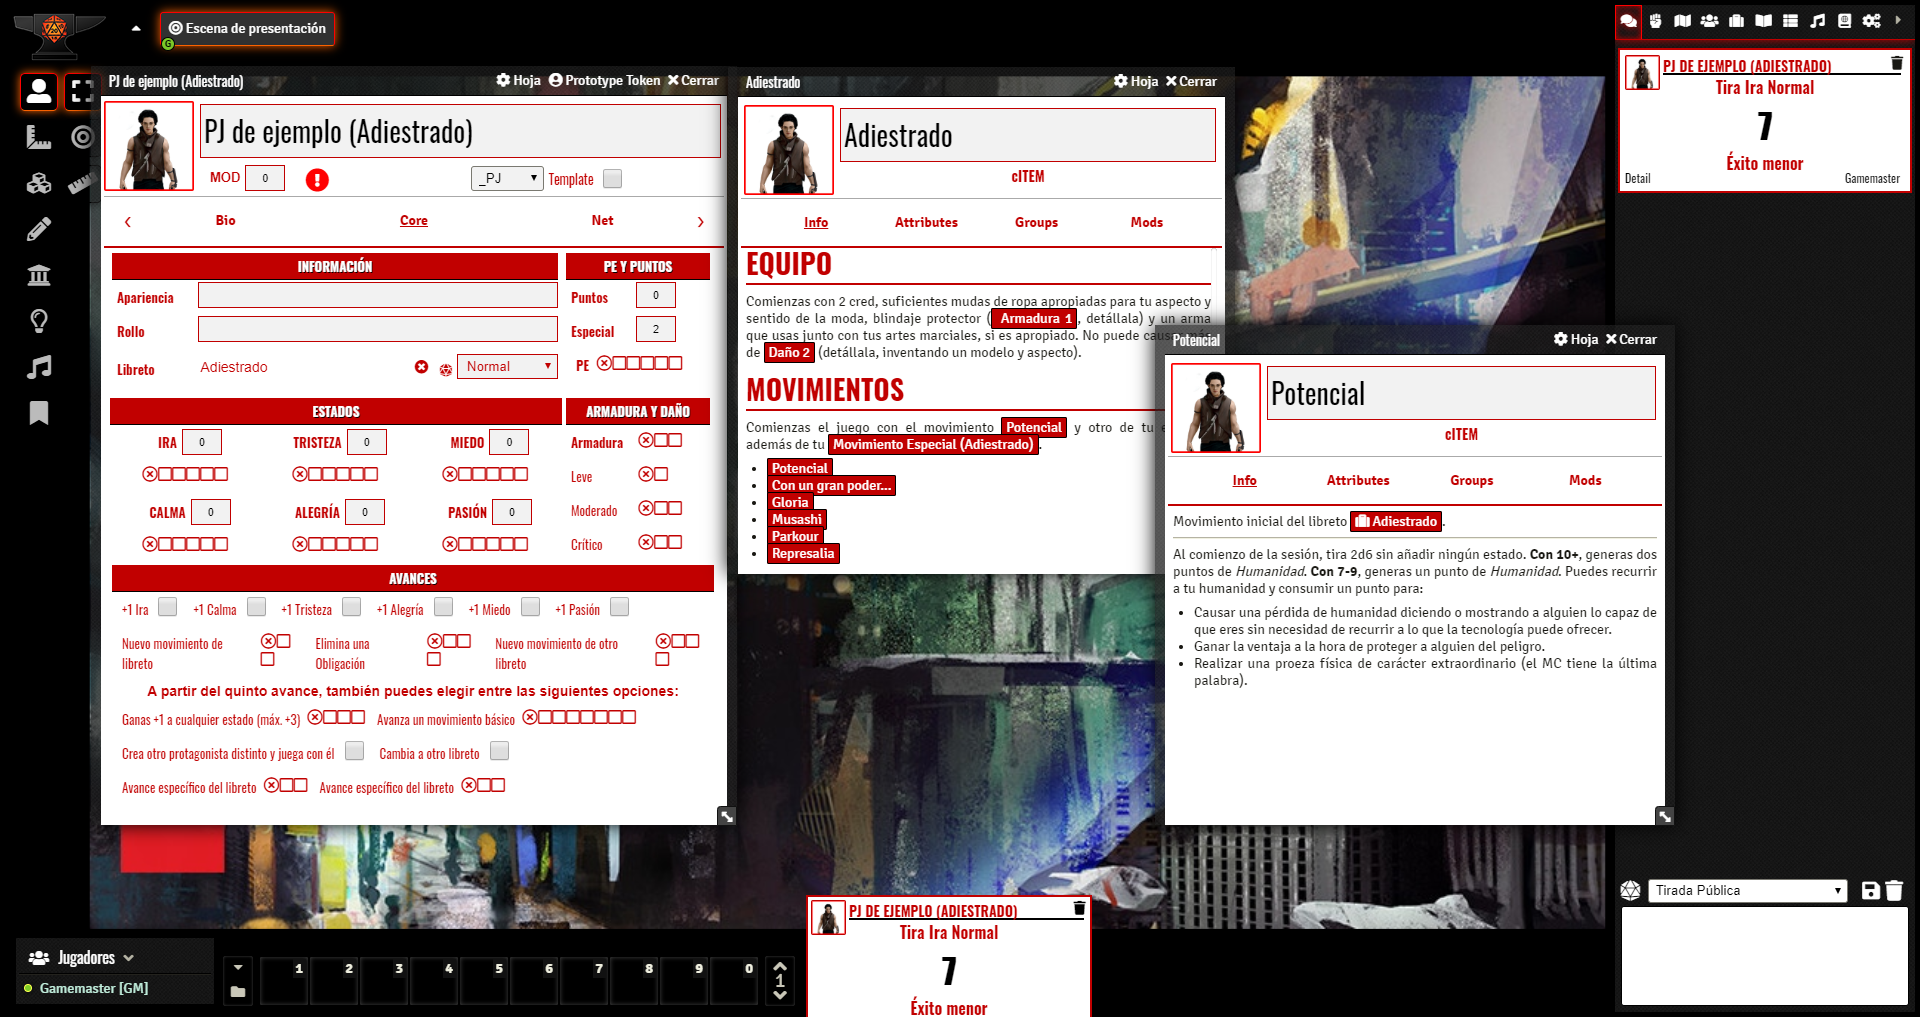Open the _PJ template dropdown
The width and height of the screenshot is (1920, 1017).
tap(507, 178)
